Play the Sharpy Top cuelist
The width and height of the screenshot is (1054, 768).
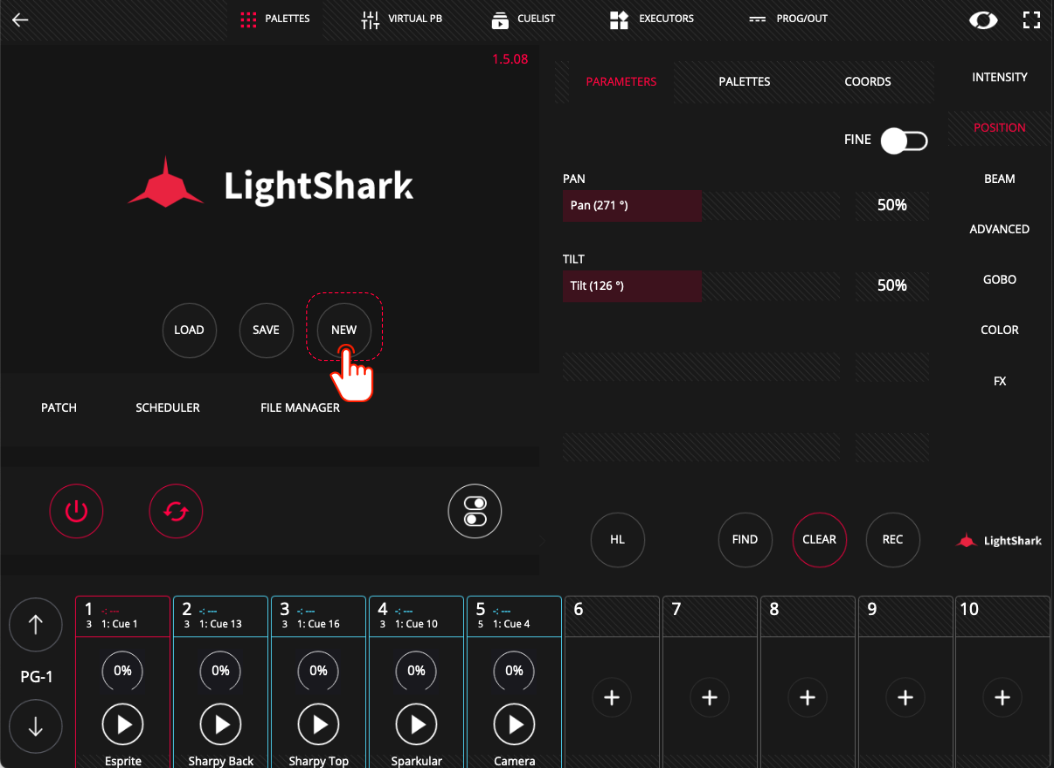(x=319, y=724)
